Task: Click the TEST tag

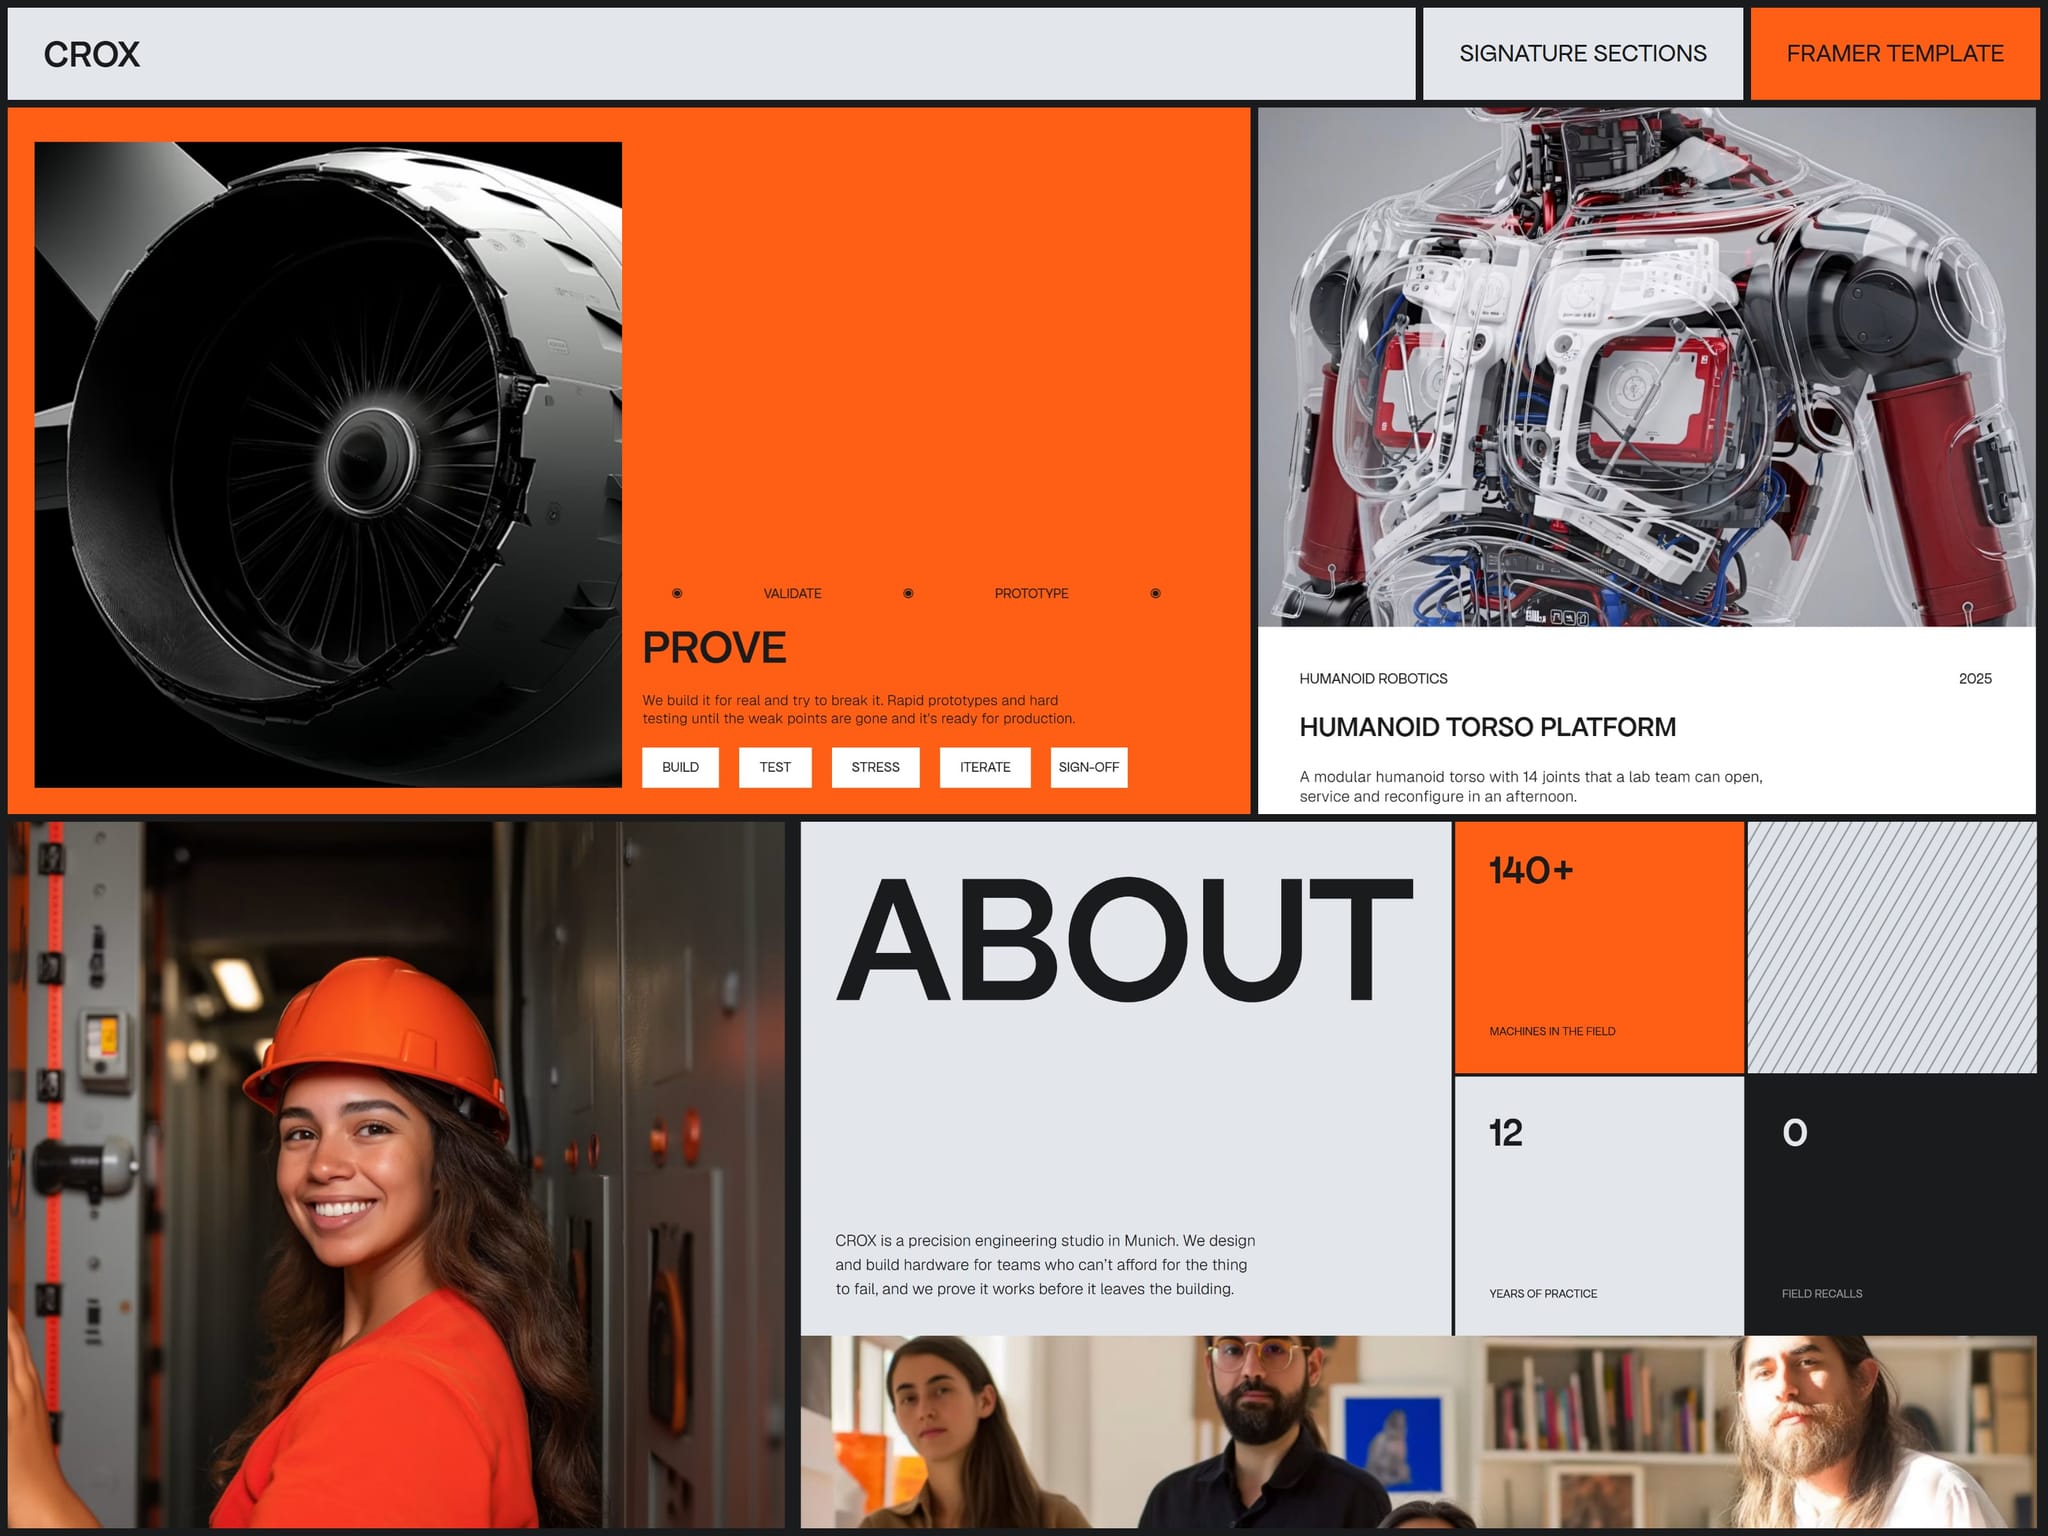Action: (x=775, y=767)
